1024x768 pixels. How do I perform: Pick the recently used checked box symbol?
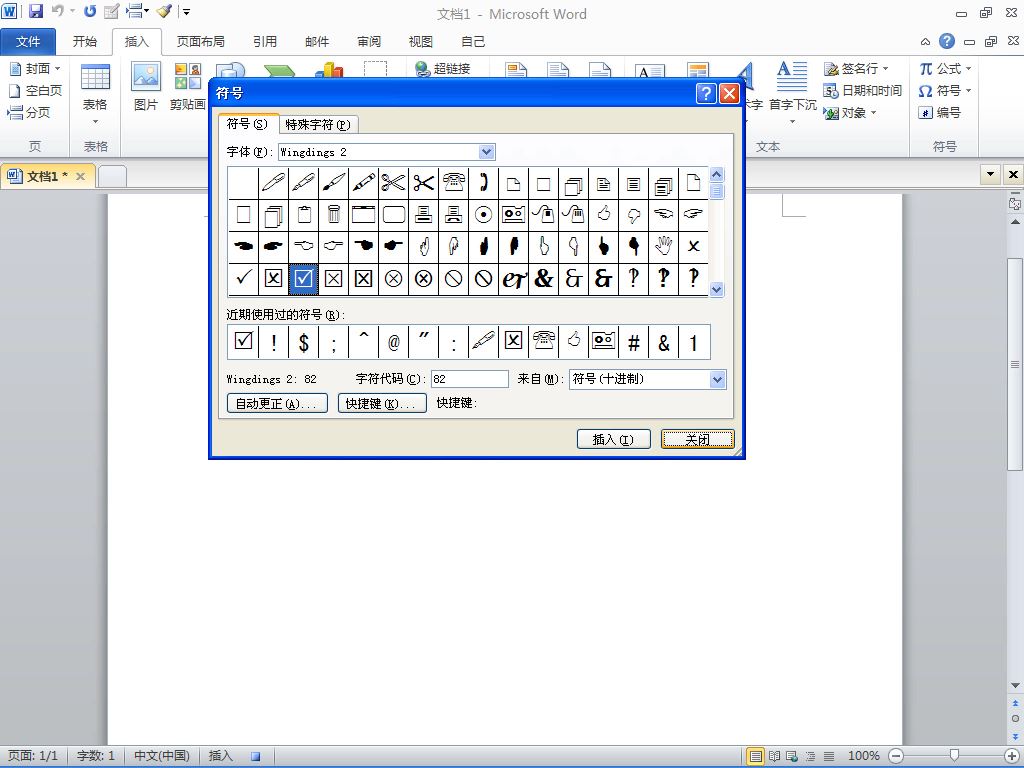(243, 342)
